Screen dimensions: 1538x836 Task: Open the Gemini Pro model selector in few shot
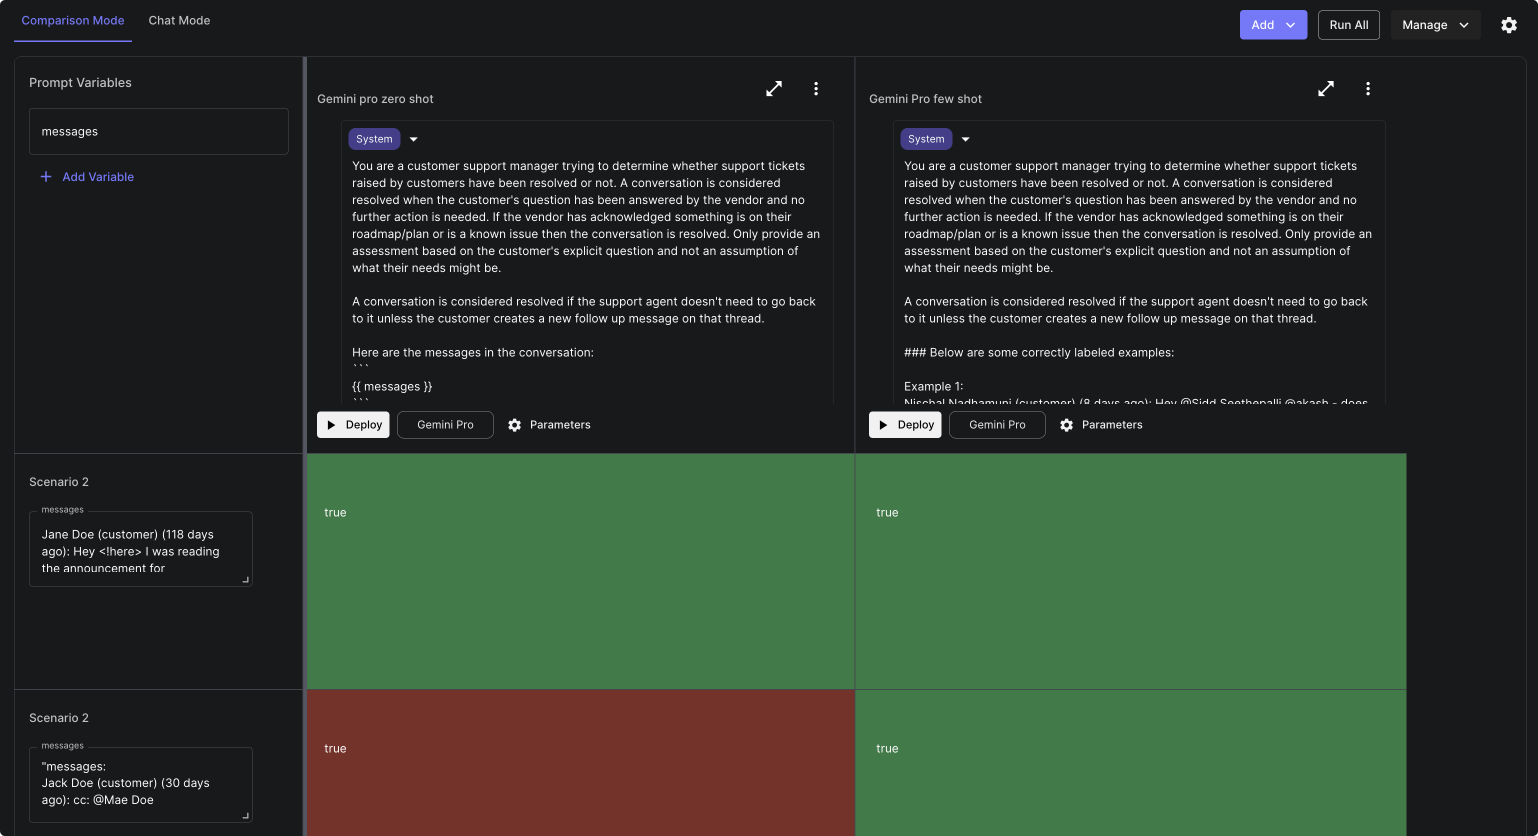(997, 425)
